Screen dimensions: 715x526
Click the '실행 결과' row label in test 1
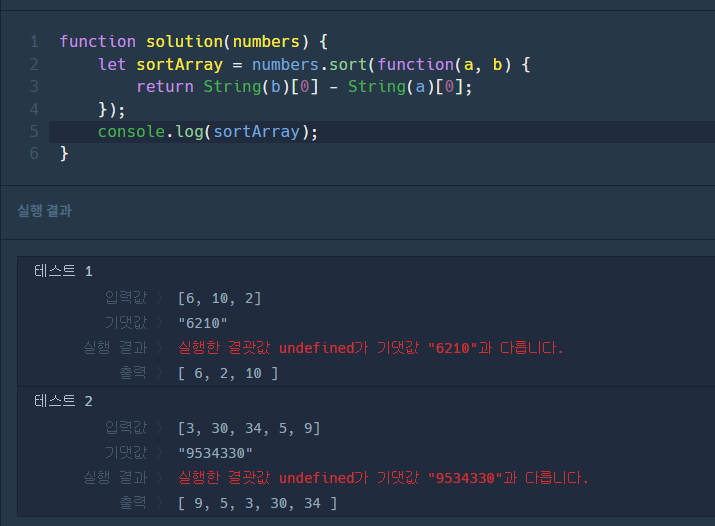pos(115,348)
